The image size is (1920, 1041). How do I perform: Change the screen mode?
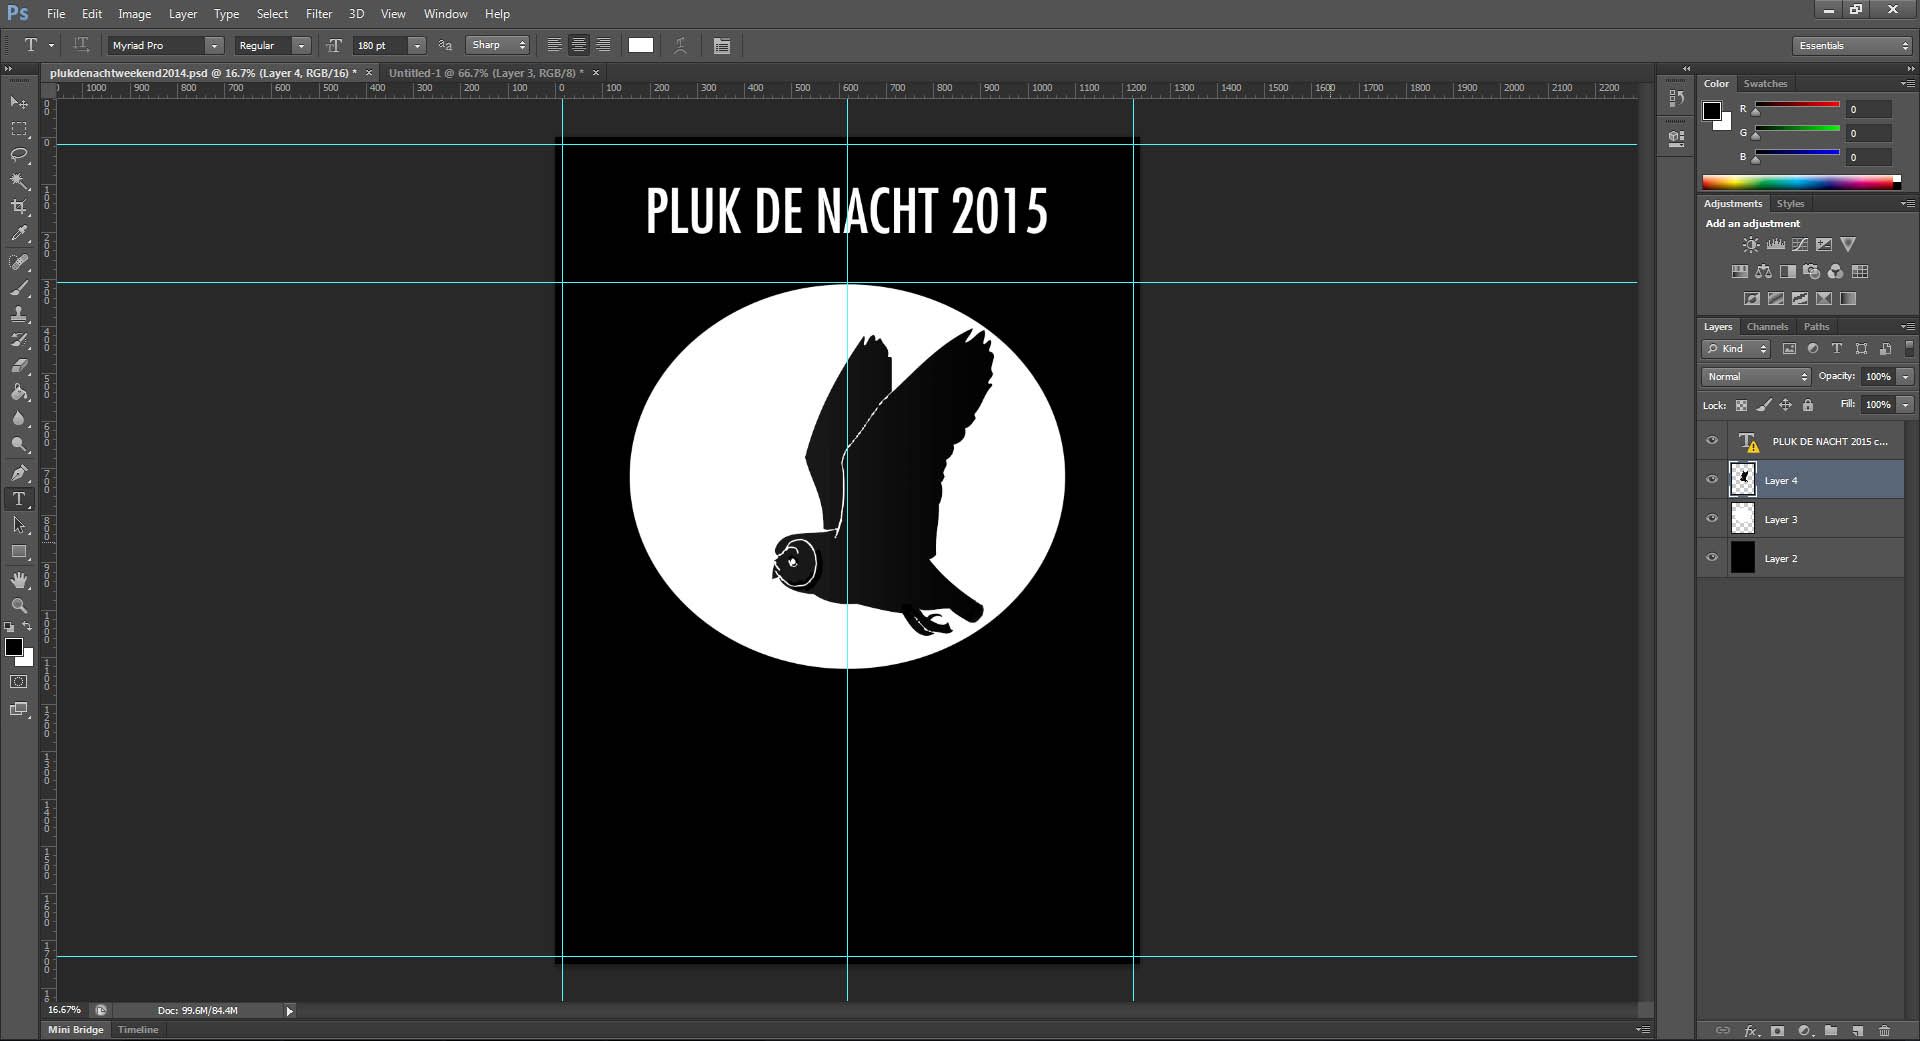click(19, 709)
